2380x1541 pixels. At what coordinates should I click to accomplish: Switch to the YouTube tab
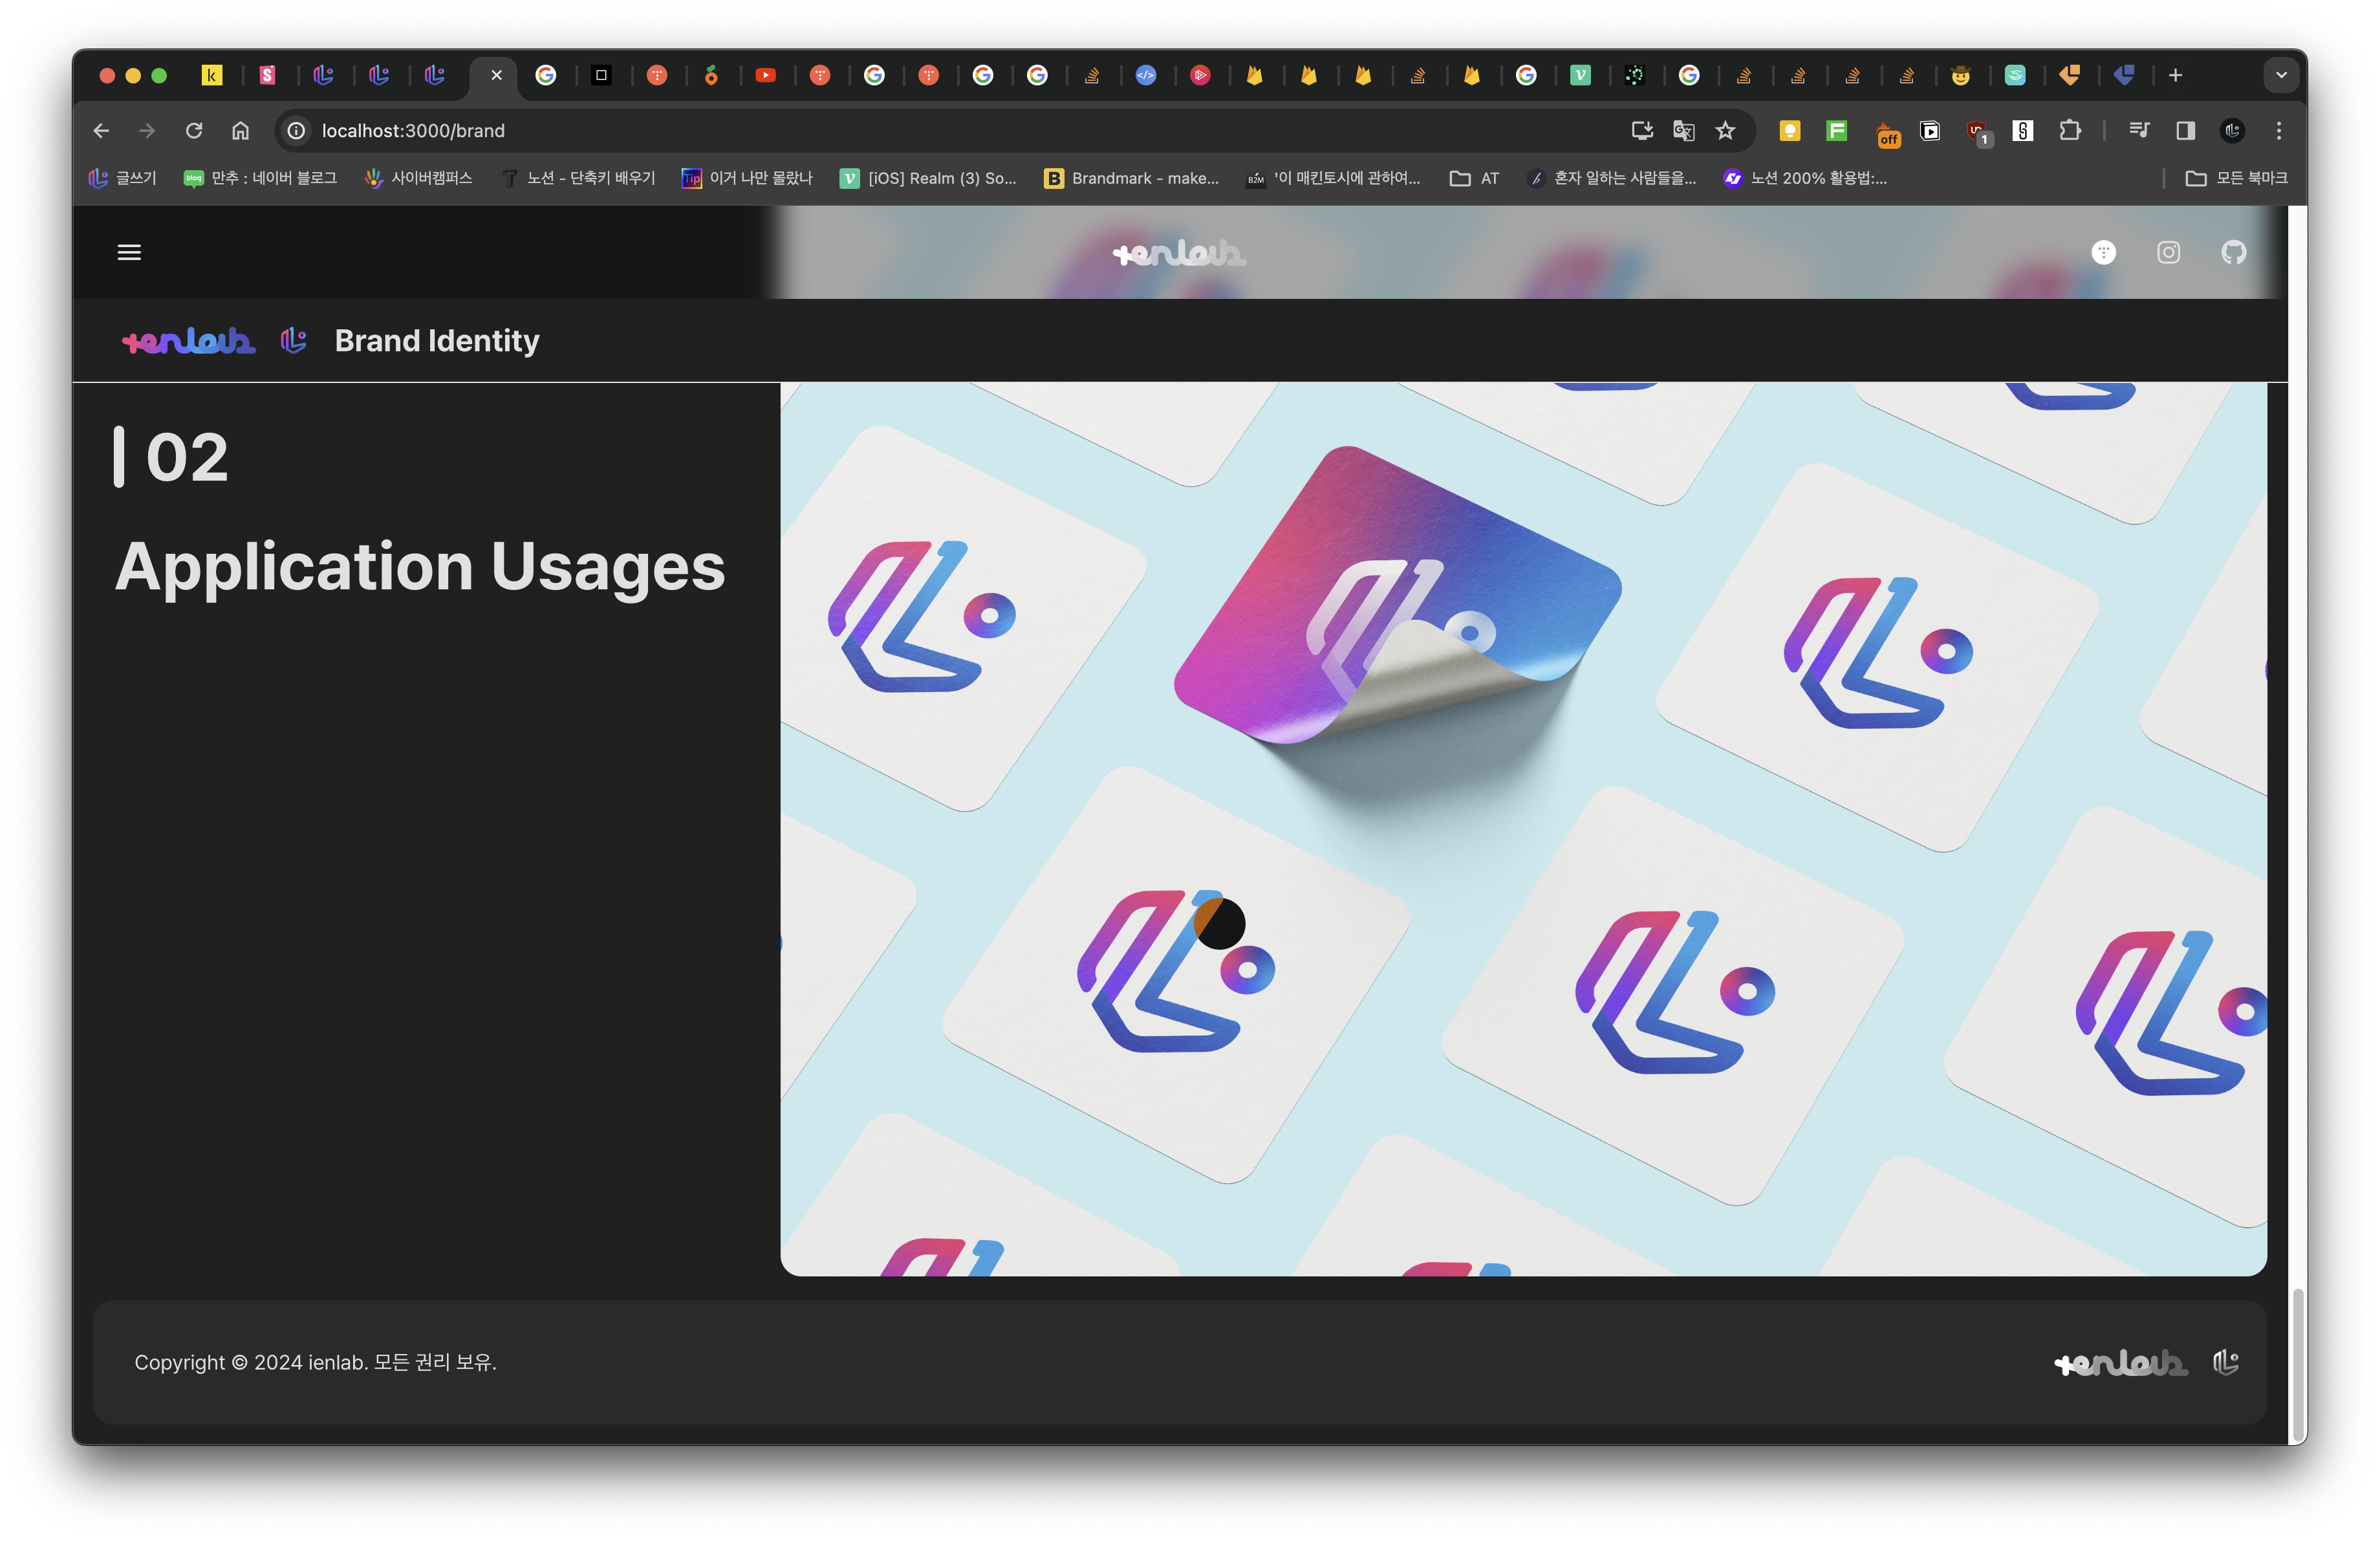(x=765, y=75)
